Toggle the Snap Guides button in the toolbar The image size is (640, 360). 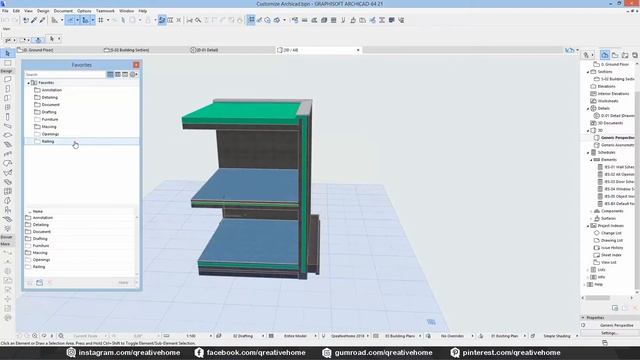[85, 20]
